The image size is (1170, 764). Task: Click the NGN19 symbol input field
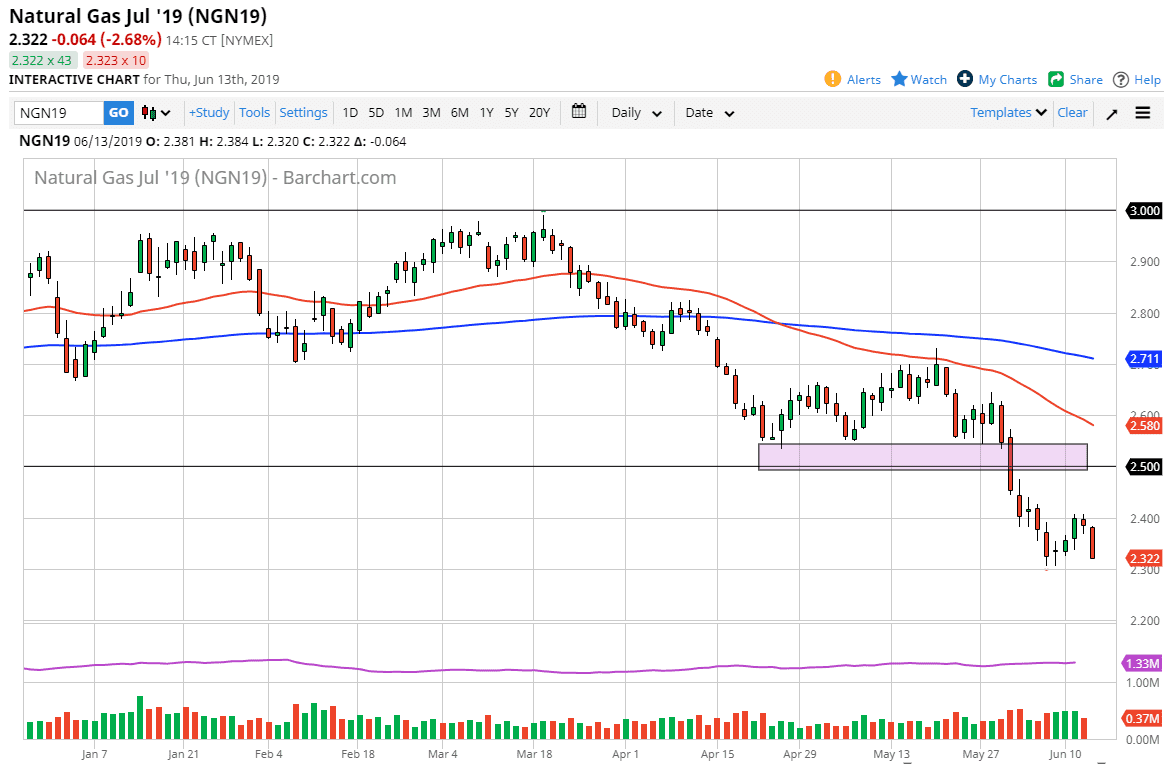[x=59, y=113]
